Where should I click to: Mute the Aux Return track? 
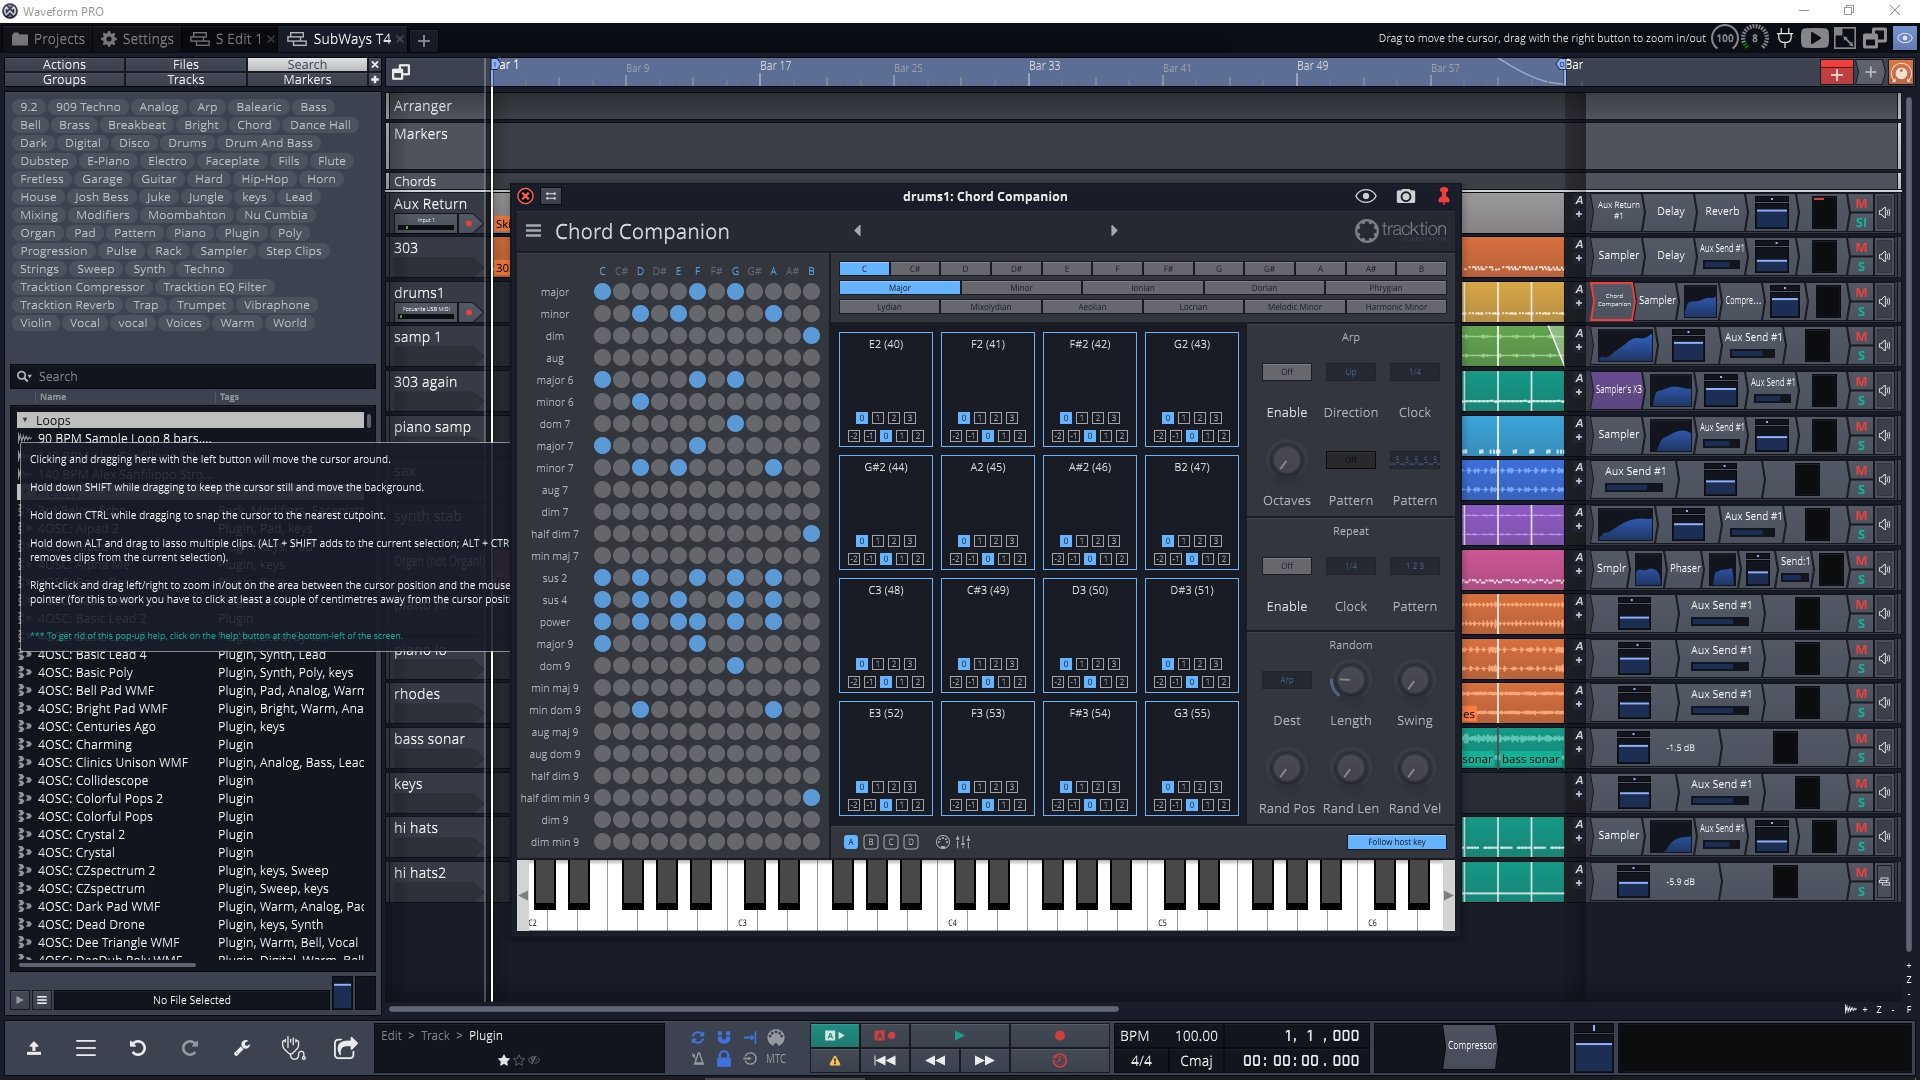(1861, 204)
